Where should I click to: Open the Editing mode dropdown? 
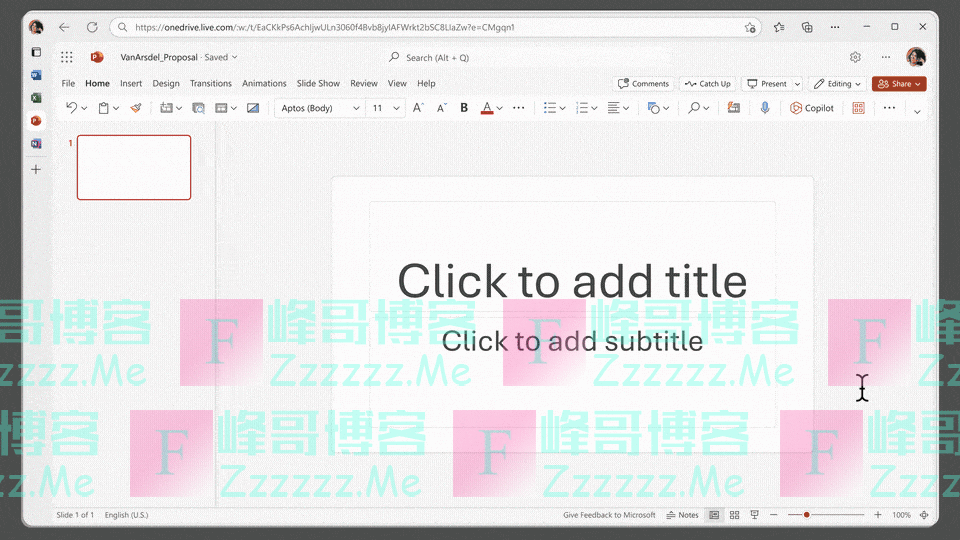[x=837, y=84]
